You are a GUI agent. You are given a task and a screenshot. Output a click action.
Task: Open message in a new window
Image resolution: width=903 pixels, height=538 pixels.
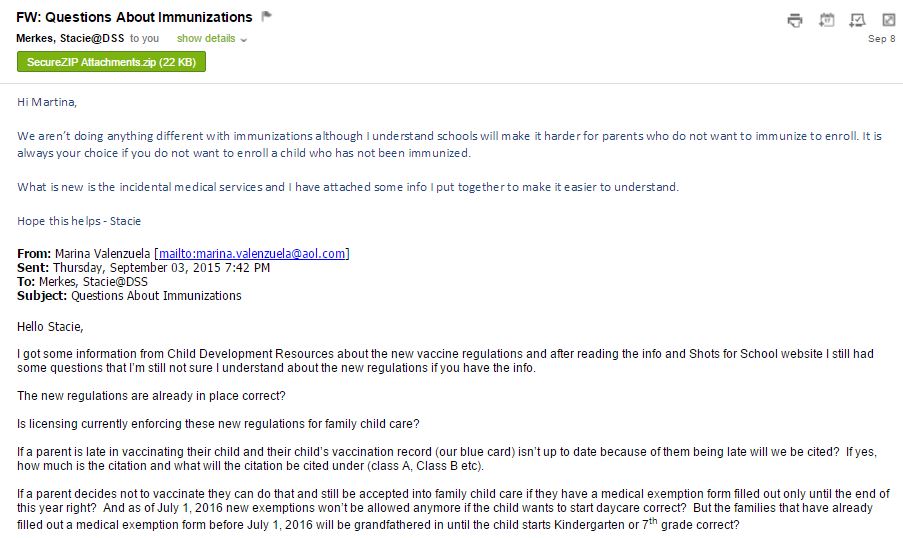tap(889, 20)
